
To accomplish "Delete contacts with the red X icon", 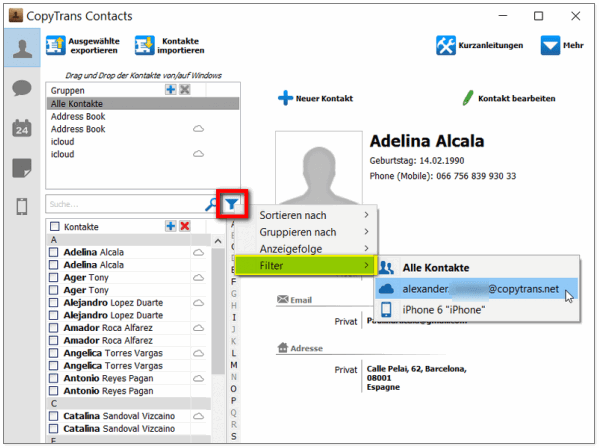I will click(x=185, y=226).
